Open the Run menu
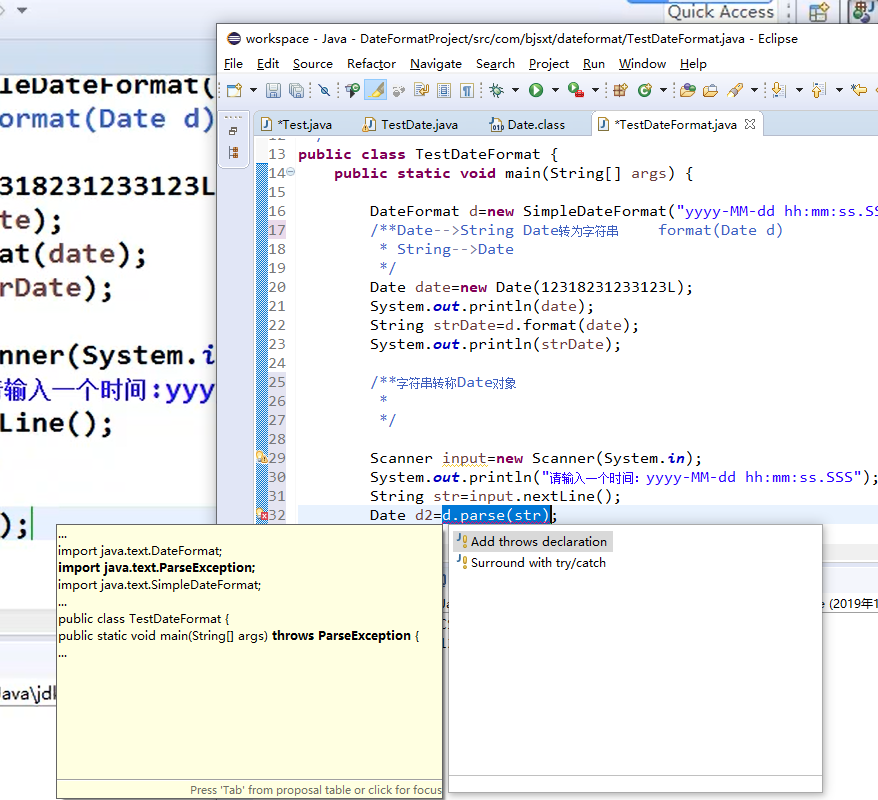 pyautogui.click(x=594, y=64)
